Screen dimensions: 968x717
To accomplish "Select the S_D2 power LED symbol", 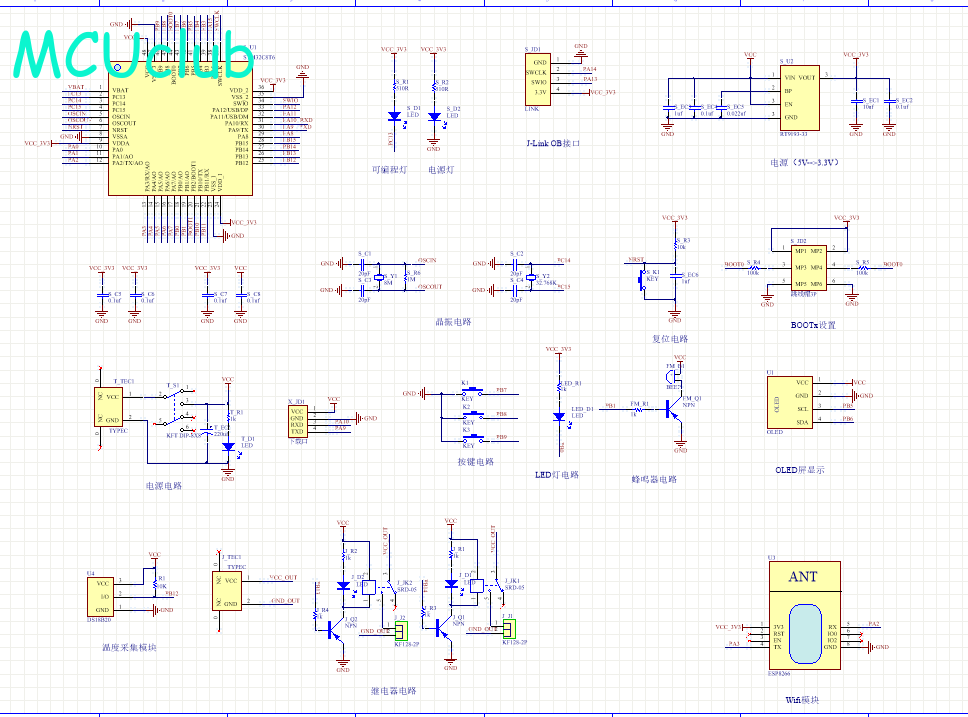I will [435, 116].
